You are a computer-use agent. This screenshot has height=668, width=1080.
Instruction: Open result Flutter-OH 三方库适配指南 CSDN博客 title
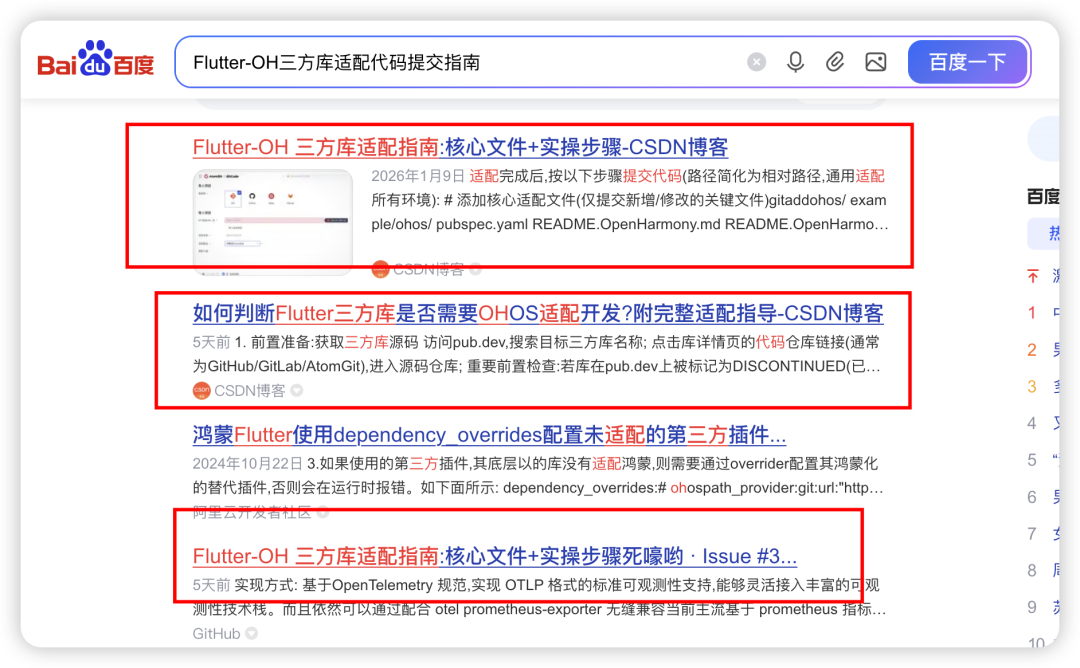click(460, 147)
